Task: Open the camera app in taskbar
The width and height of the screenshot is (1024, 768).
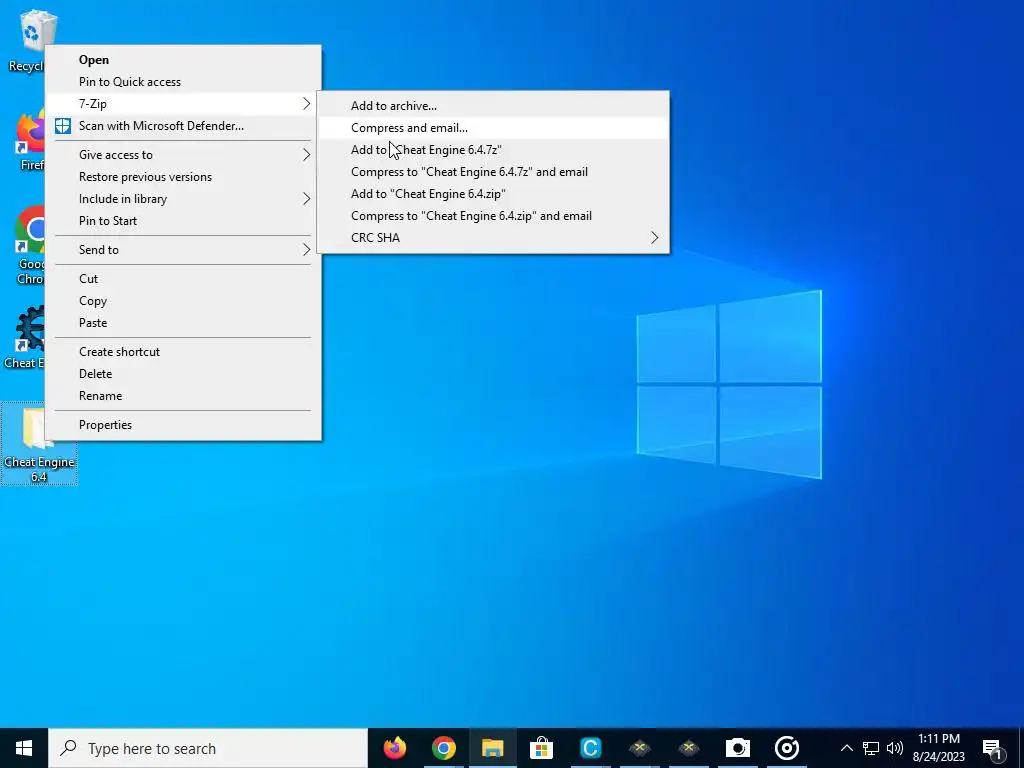Action: [x=737, y=748]
